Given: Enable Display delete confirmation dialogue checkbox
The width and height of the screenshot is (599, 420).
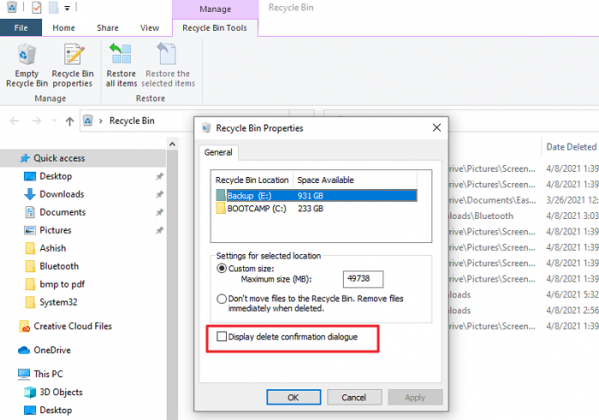Looking at the screenshot, I should tap(222, 336).
